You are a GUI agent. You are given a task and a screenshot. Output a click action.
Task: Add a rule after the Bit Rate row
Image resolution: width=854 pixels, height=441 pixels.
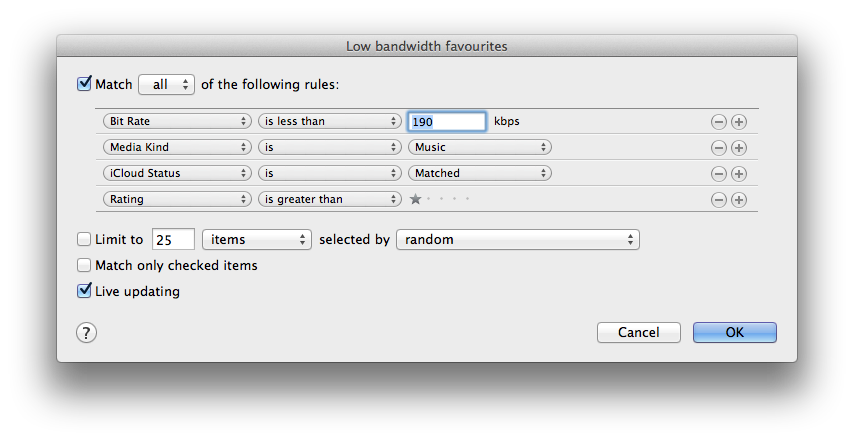pos(739,122)
